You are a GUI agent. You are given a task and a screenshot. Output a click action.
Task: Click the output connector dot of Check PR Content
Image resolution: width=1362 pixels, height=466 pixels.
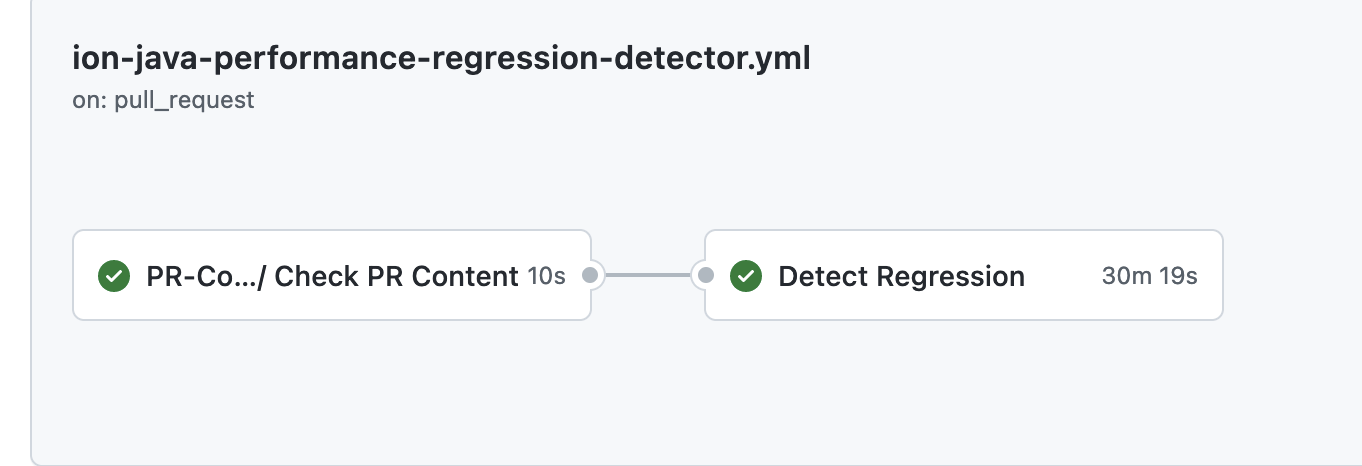point(590,275)
